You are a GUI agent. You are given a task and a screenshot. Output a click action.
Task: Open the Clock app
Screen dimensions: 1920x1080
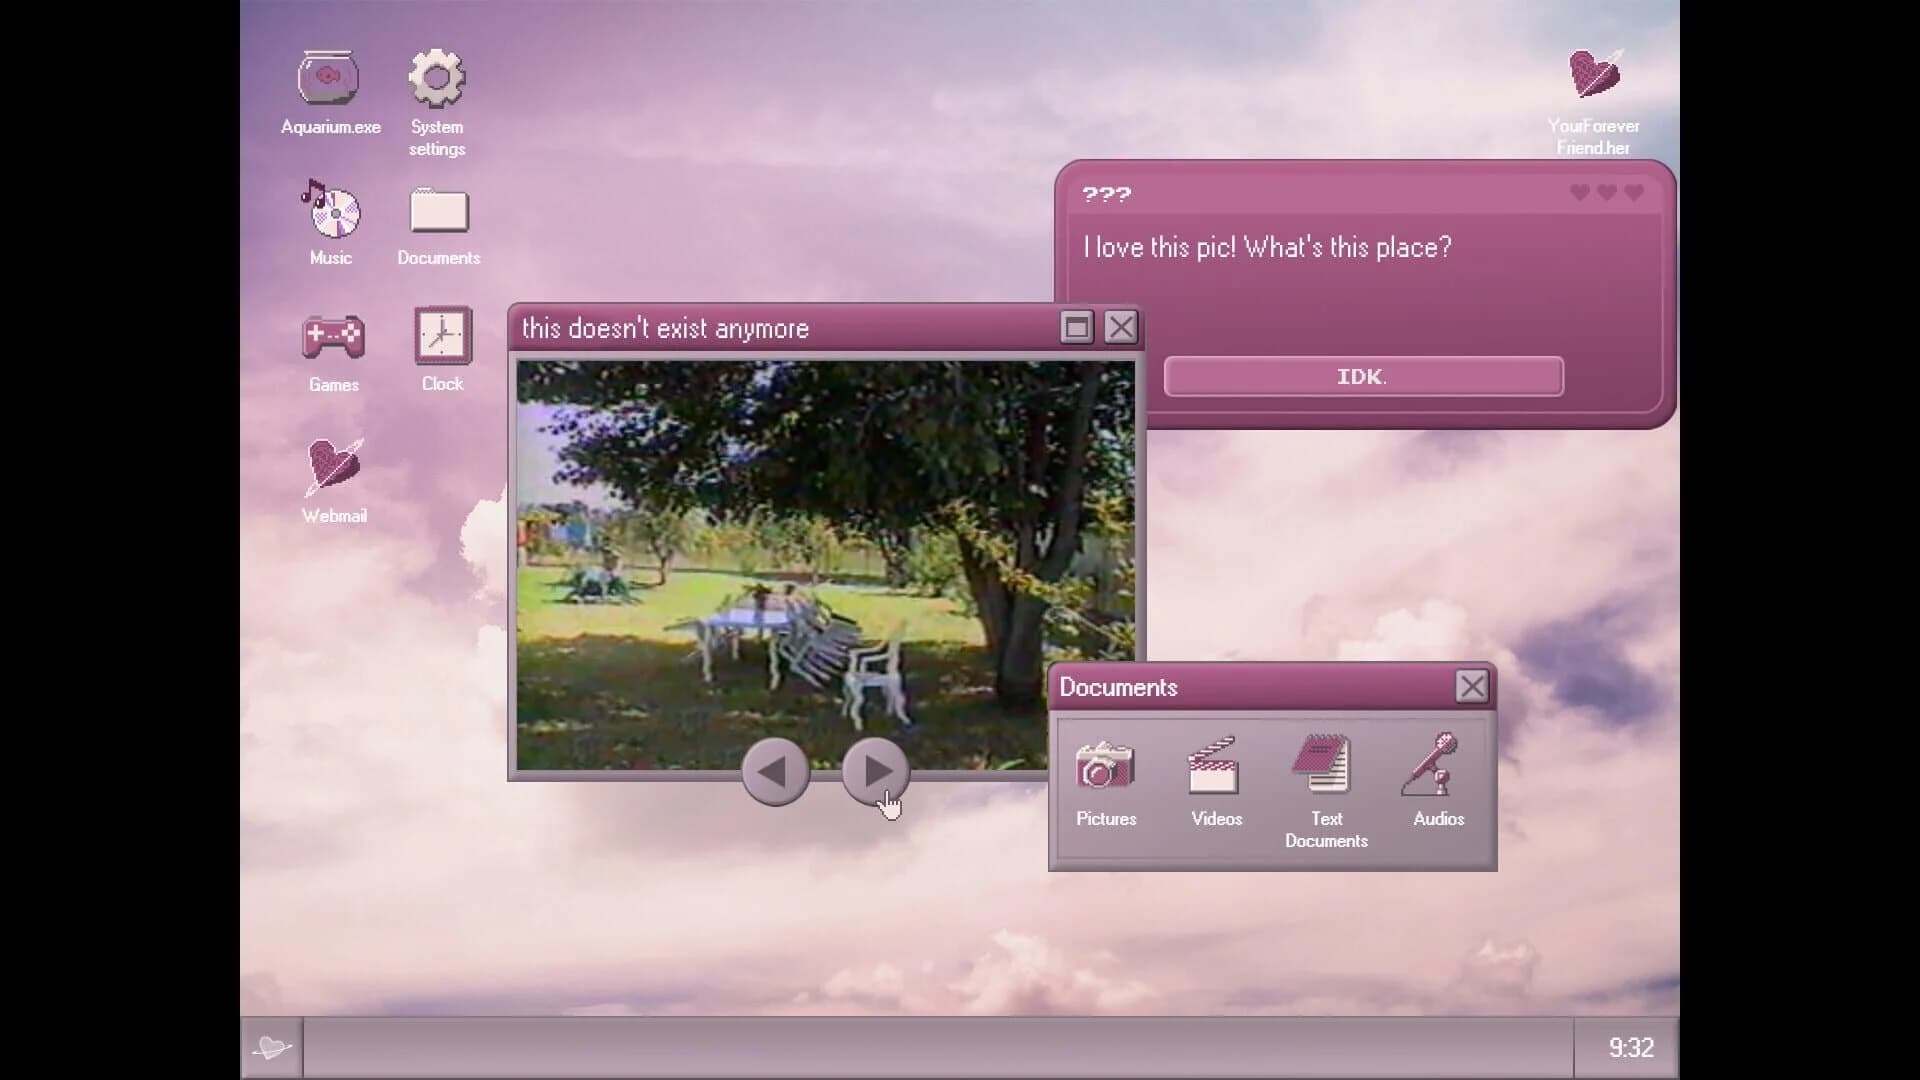[x=441, y=336]
